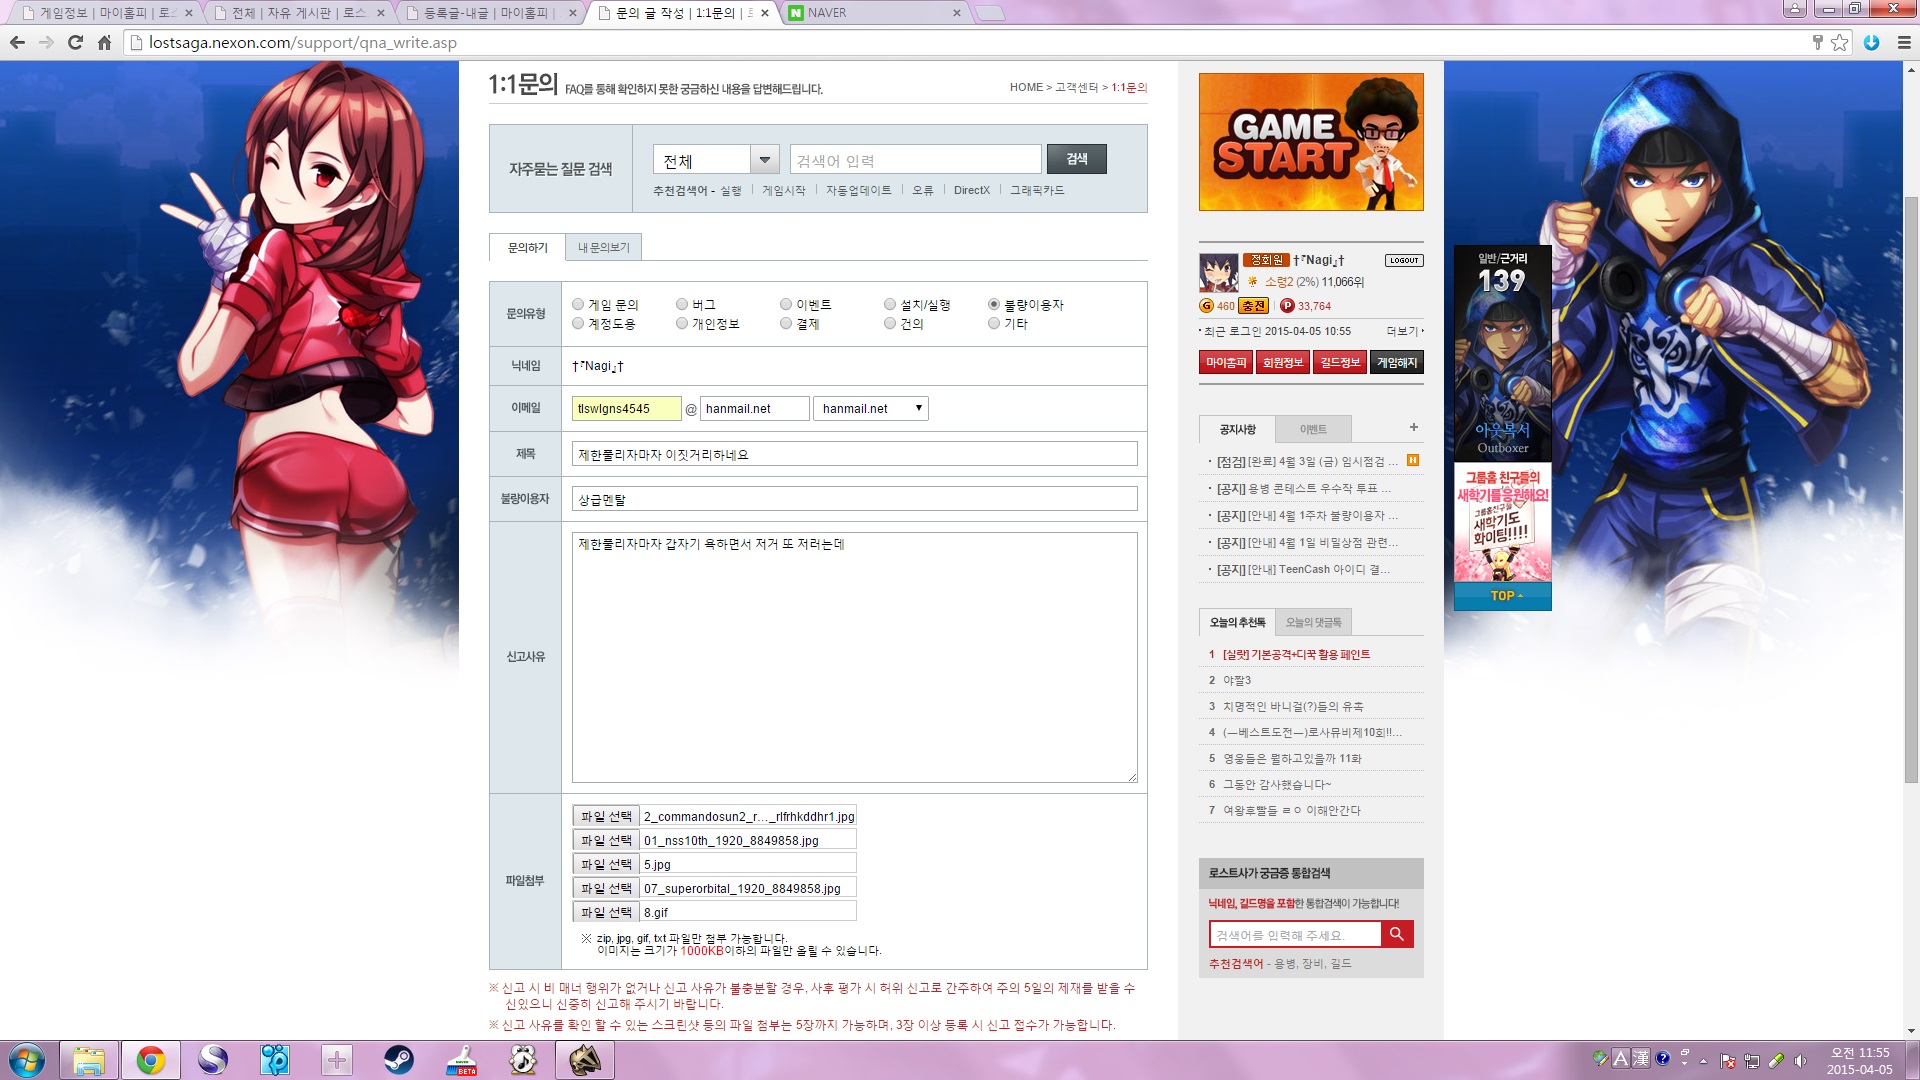Select the 설치/실행 radio button
The image size is (1920, 1080).
click(x=890, y=304)
